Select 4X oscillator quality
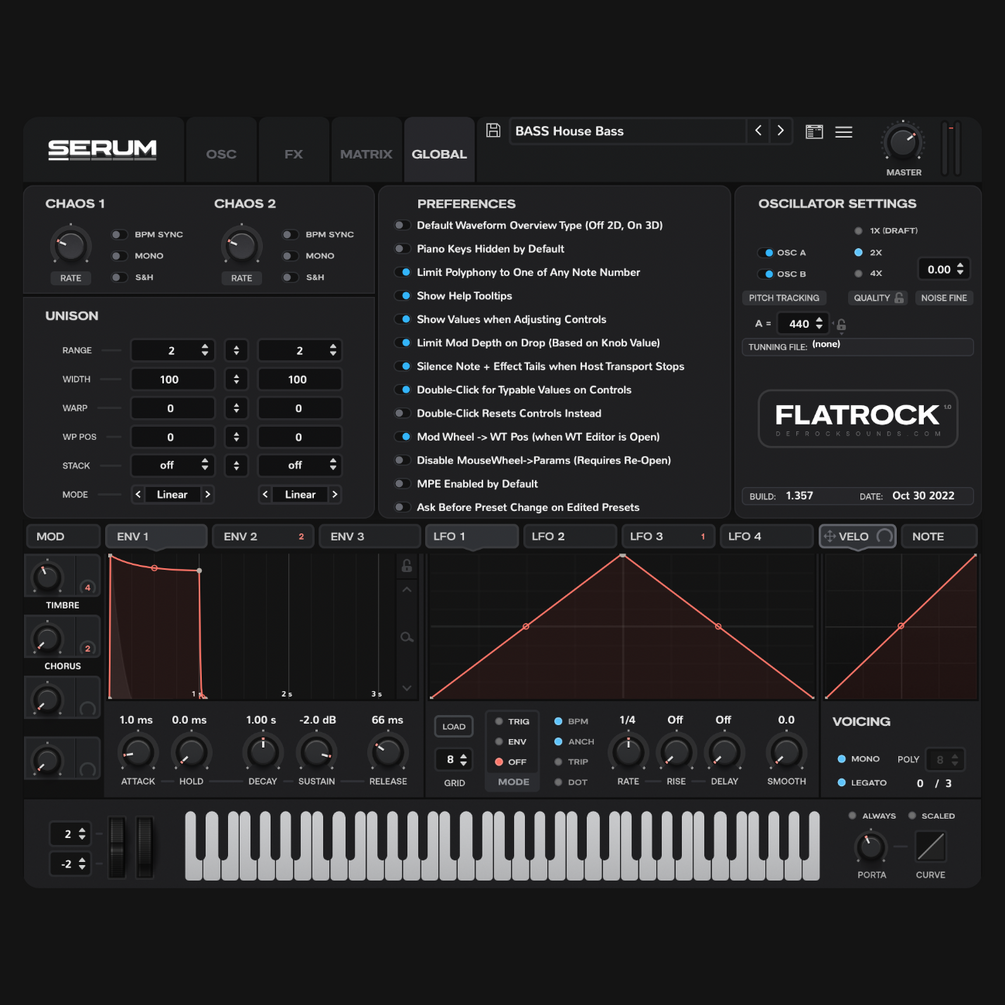 858,273
